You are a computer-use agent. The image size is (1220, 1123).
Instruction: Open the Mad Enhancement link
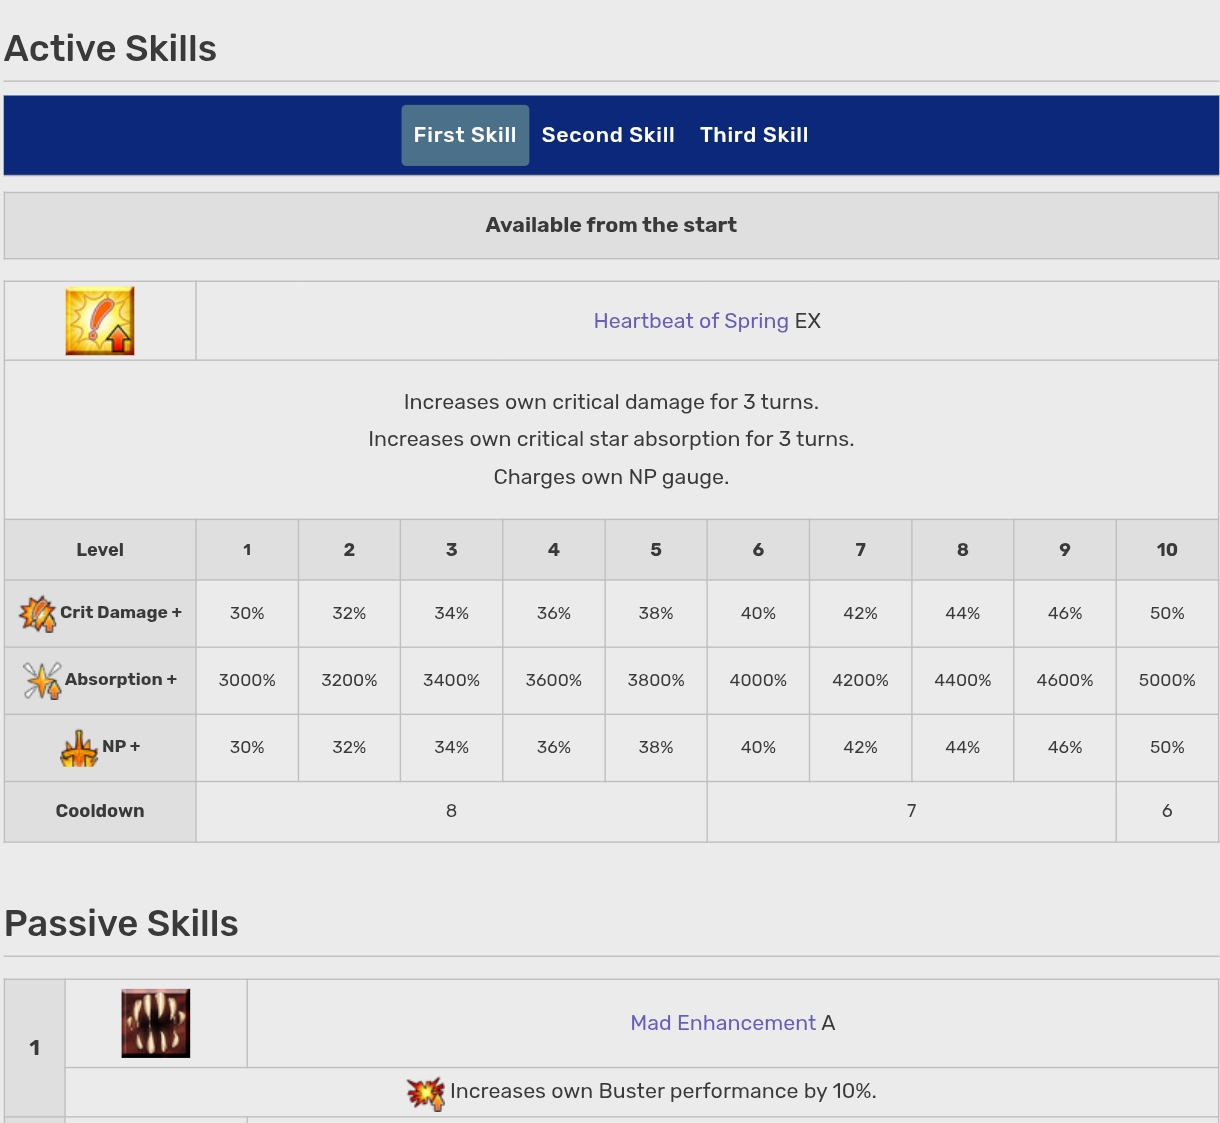(723, 1023)
